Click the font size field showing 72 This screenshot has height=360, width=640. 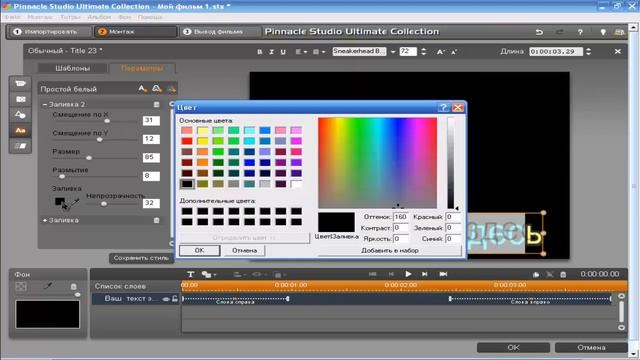(x=408, y=51)
